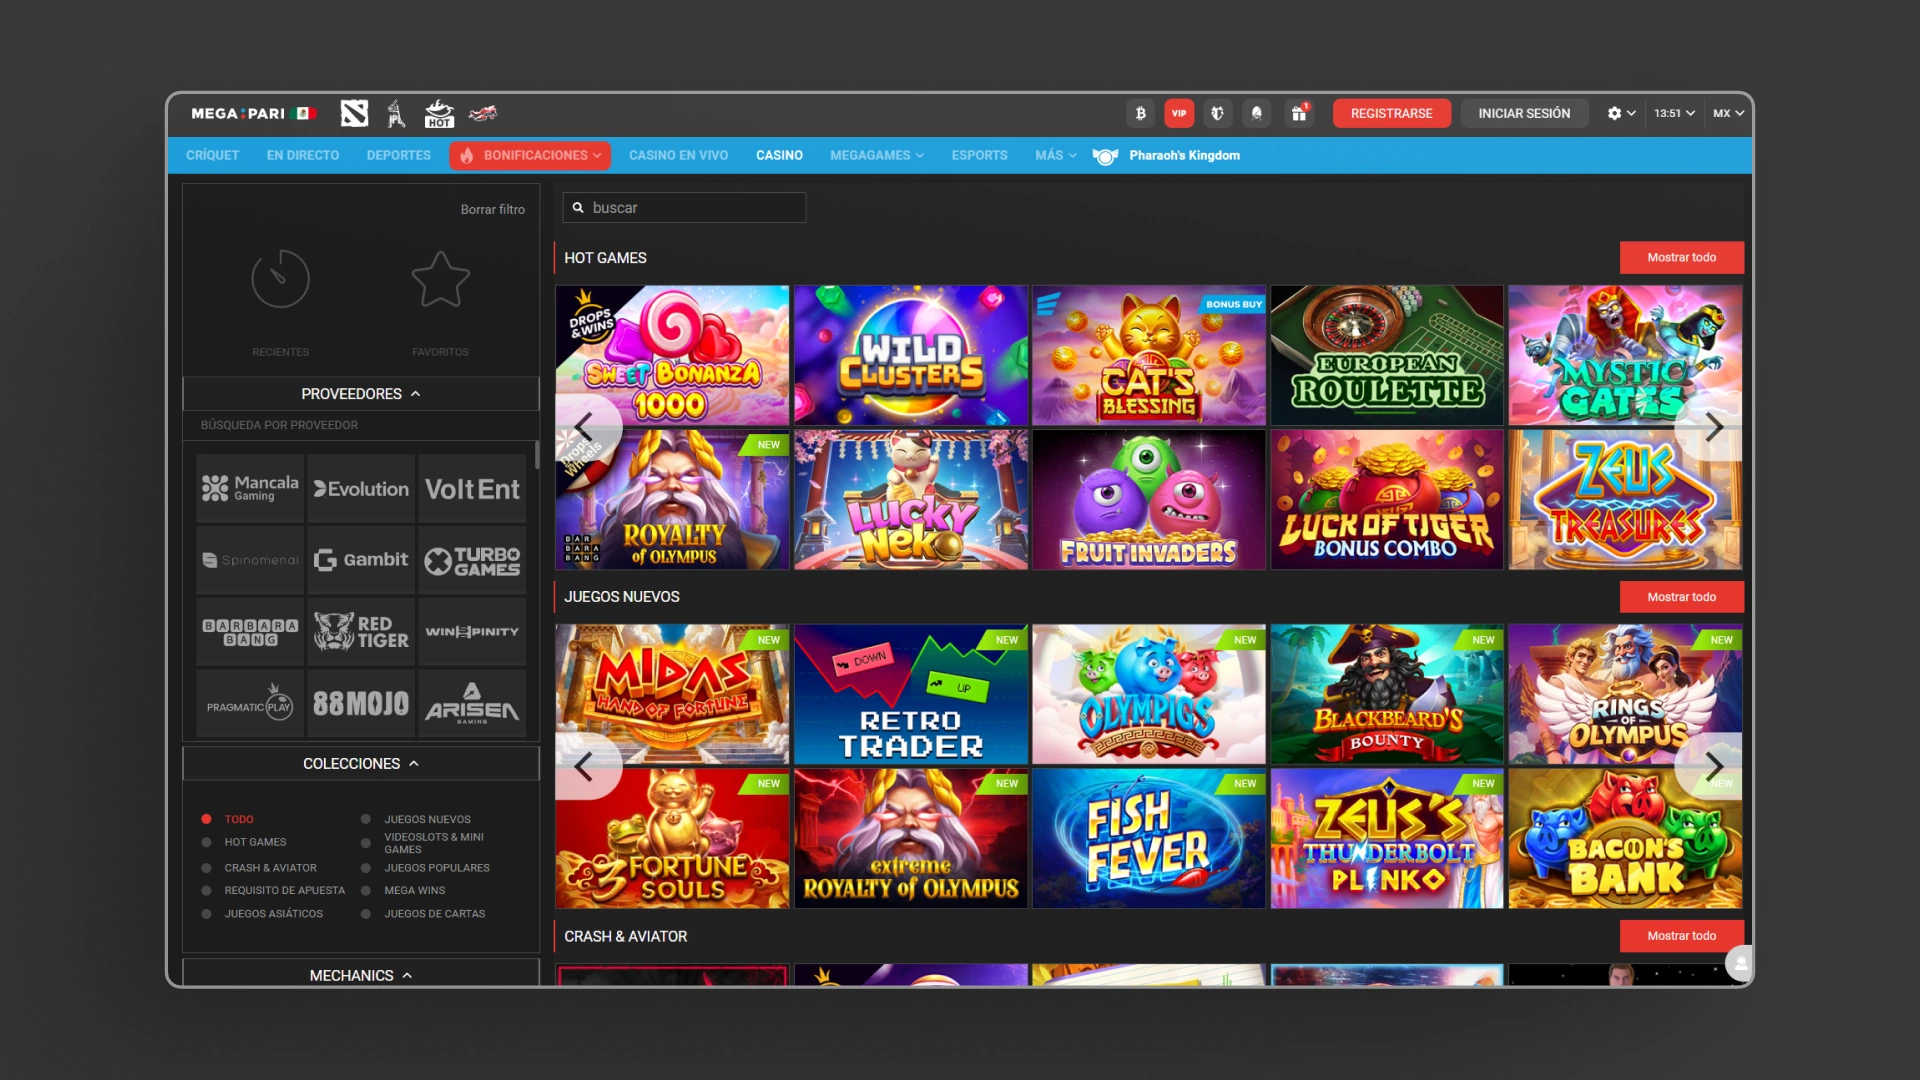Select Red Tiger provider logo

pyautogui.click(x=361, y=632)
